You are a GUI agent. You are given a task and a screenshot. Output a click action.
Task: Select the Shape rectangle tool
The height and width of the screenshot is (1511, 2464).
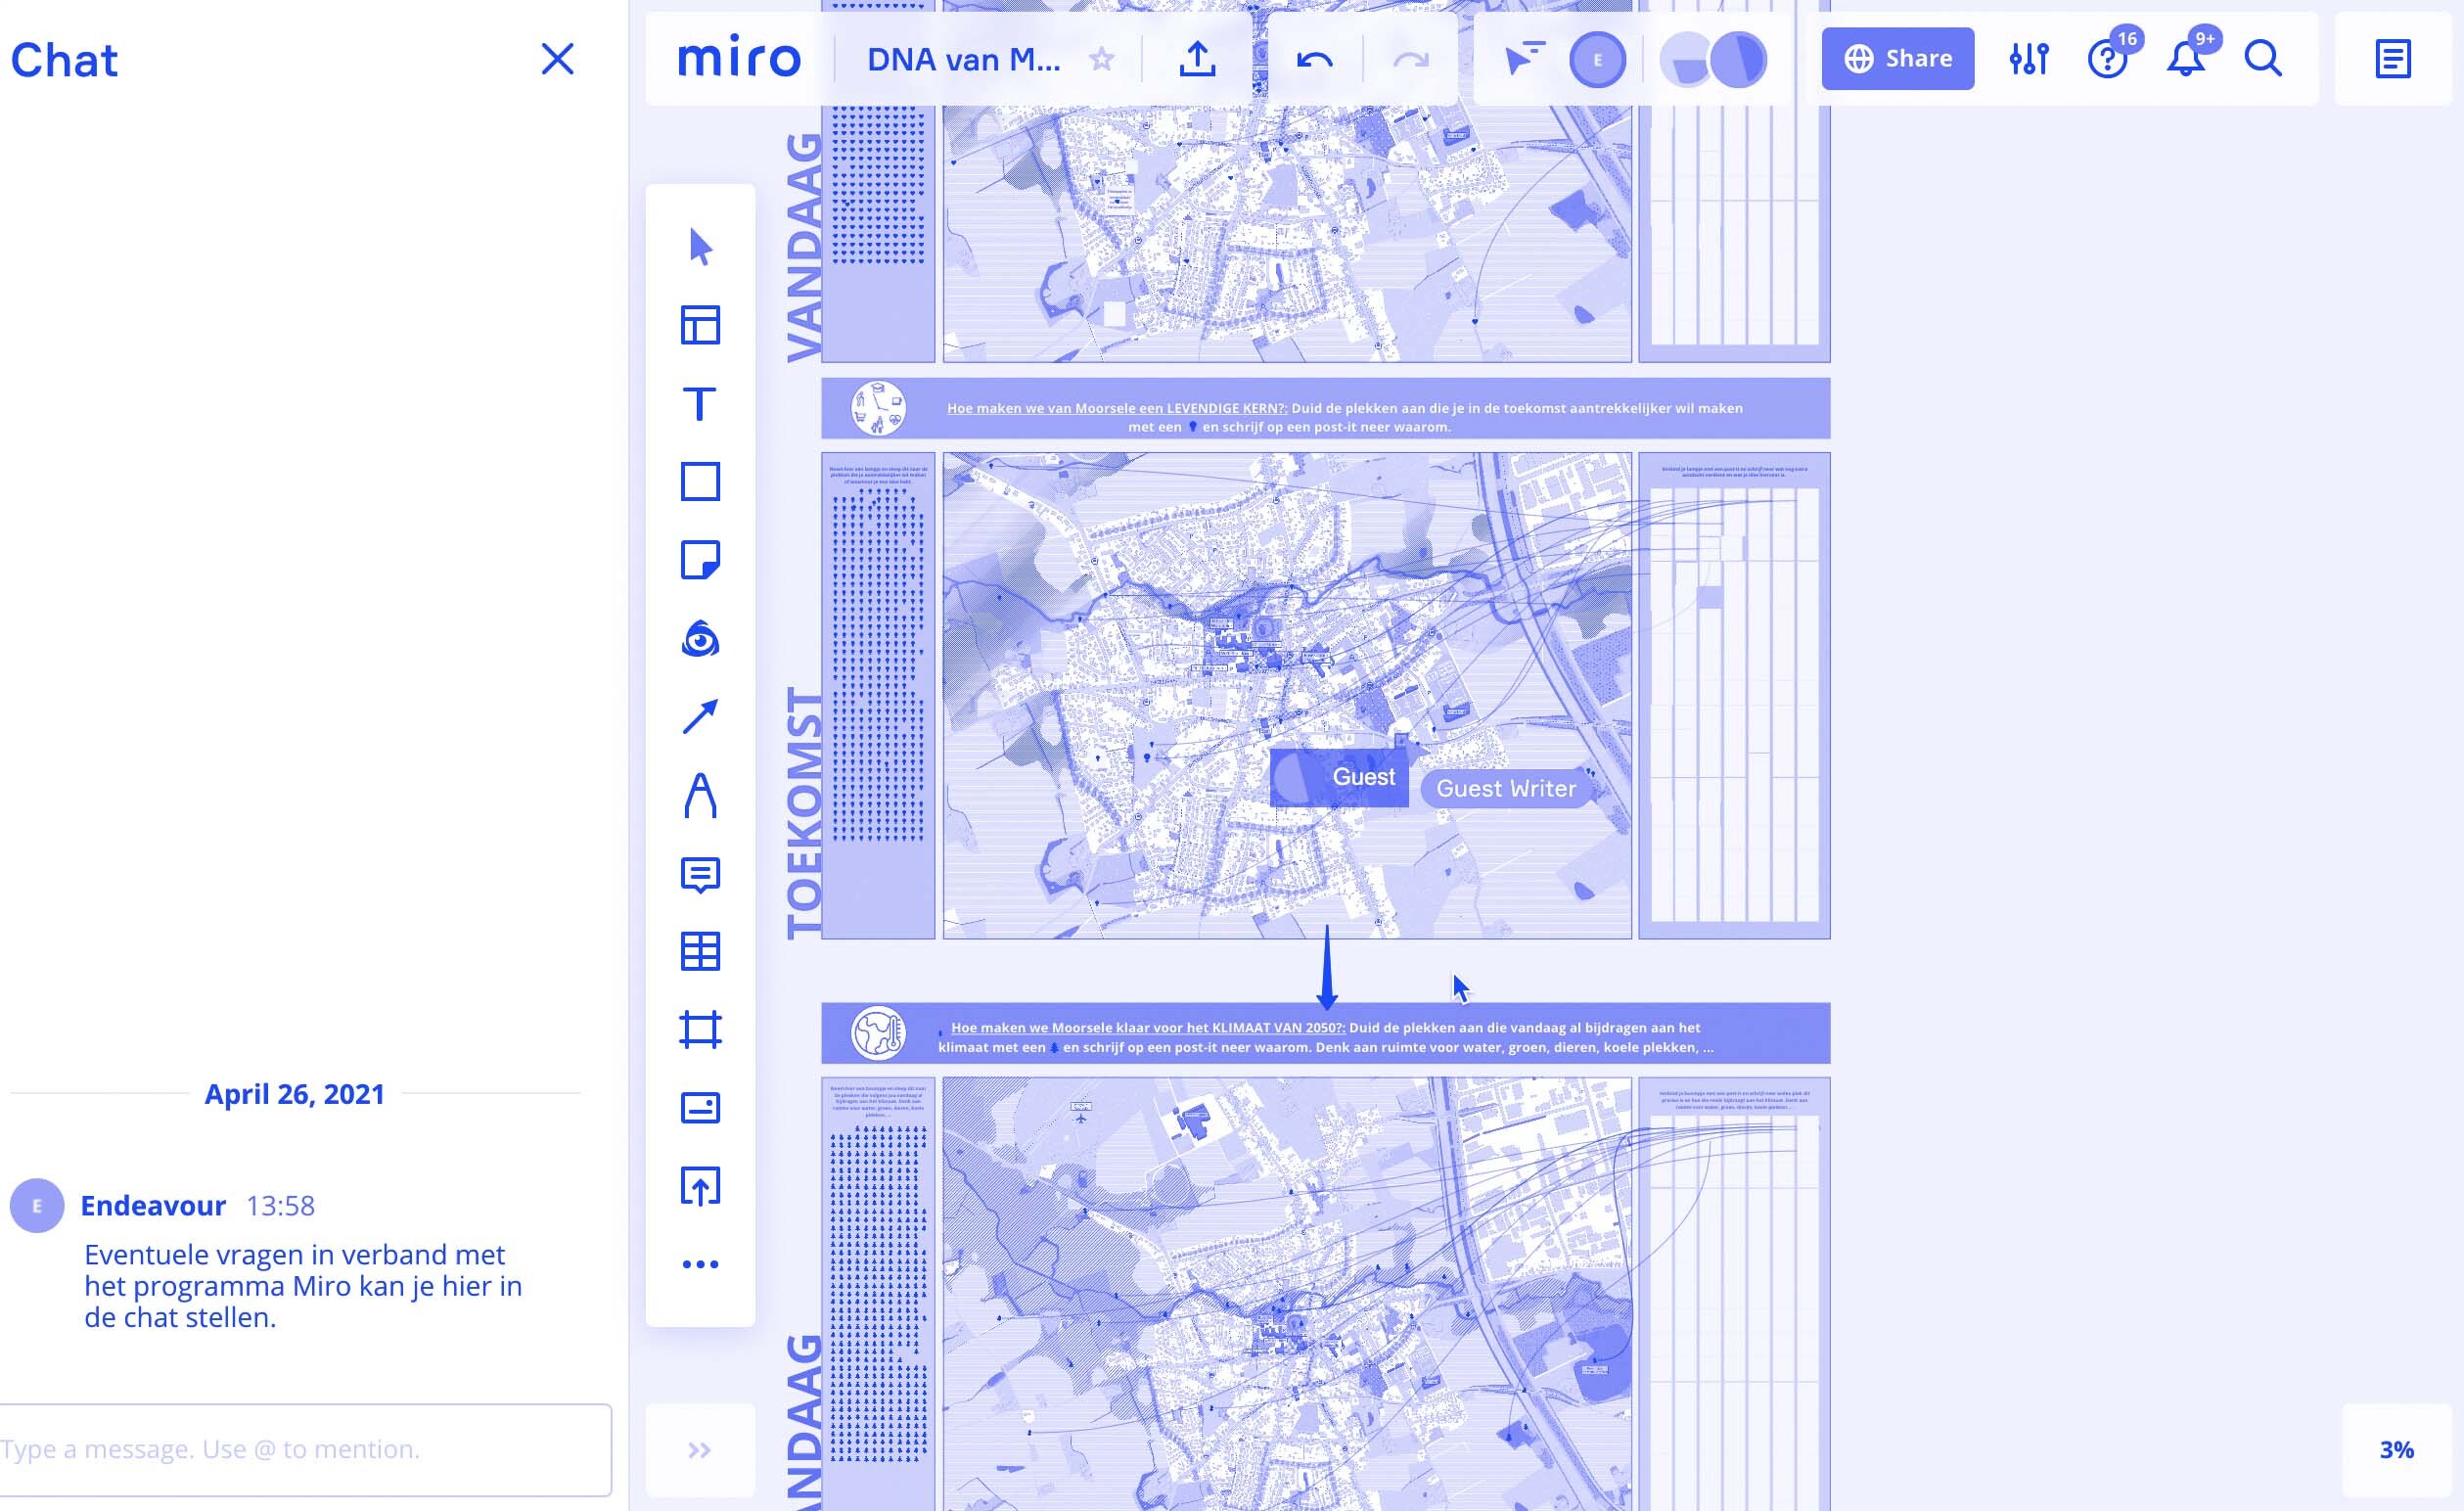pos(700,482)
